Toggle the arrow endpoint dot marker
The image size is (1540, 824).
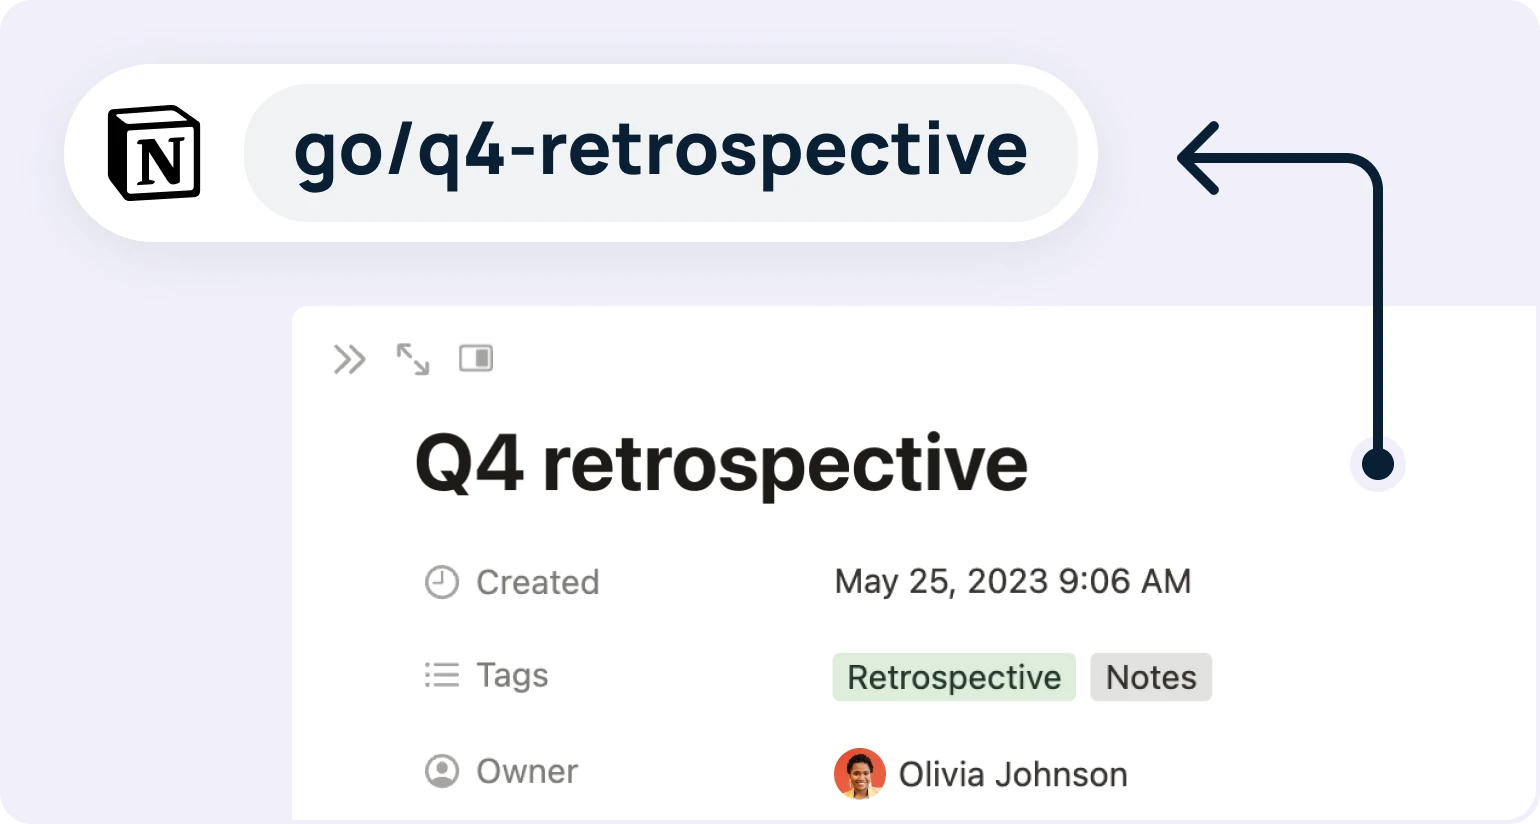pyautogui.click(x=1378, y=464)
